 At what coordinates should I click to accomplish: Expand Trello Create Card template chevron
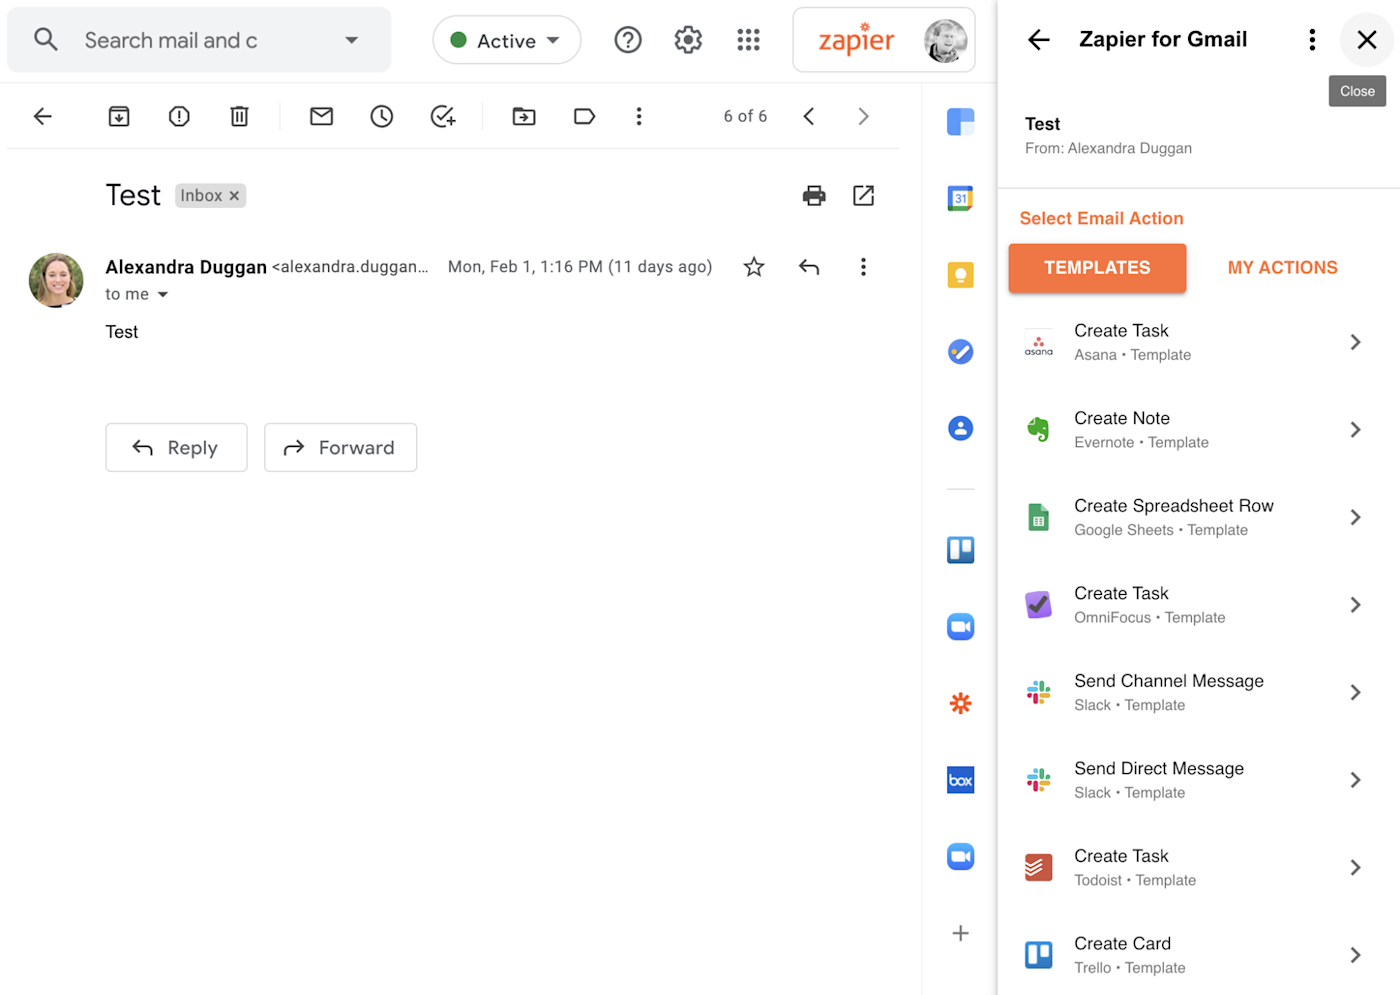click(1355, 955)
